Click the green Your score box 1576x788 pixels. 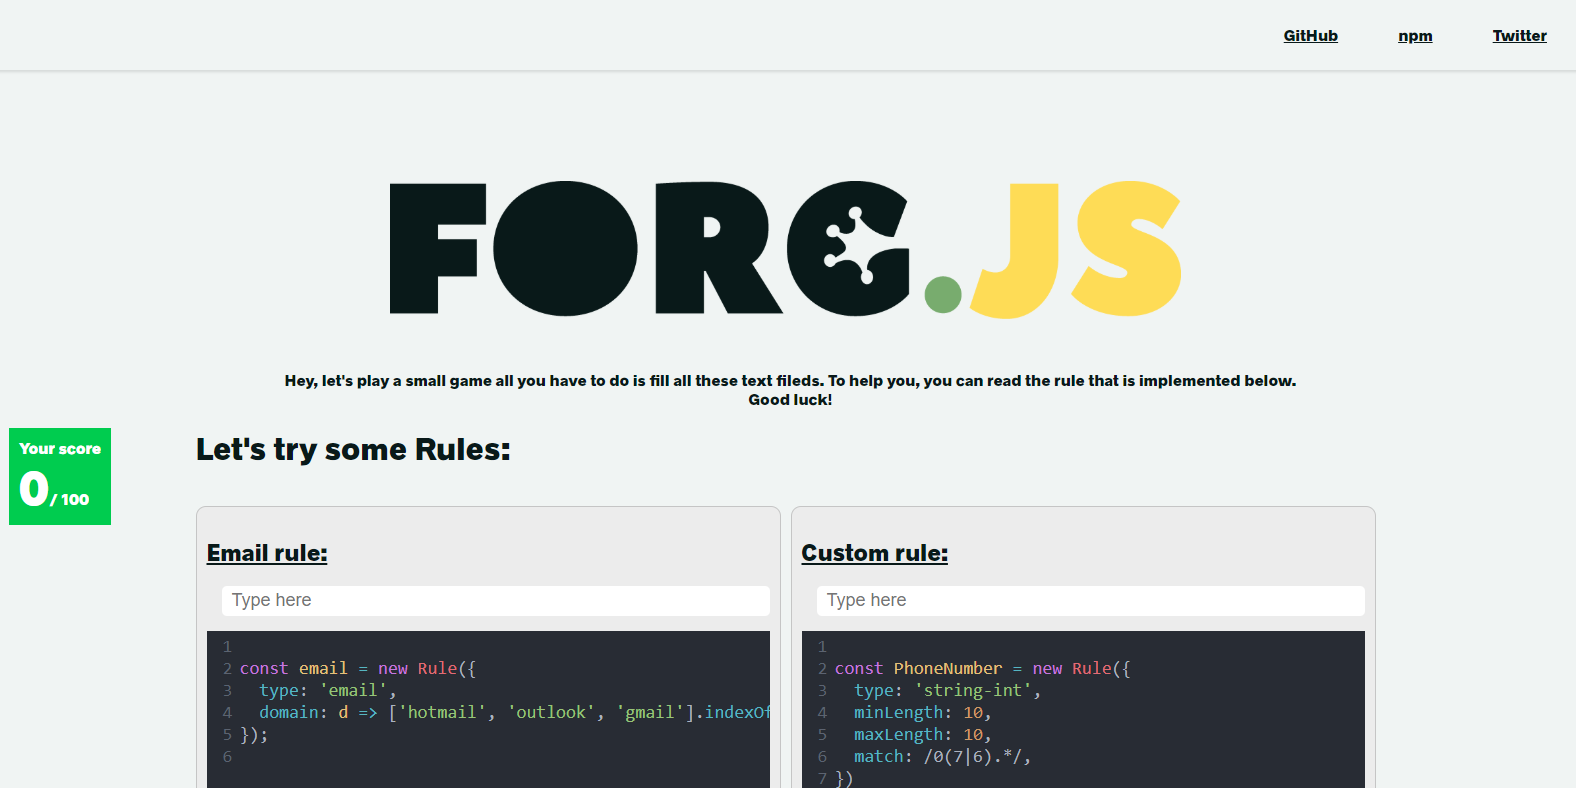(x=60, y=476)
